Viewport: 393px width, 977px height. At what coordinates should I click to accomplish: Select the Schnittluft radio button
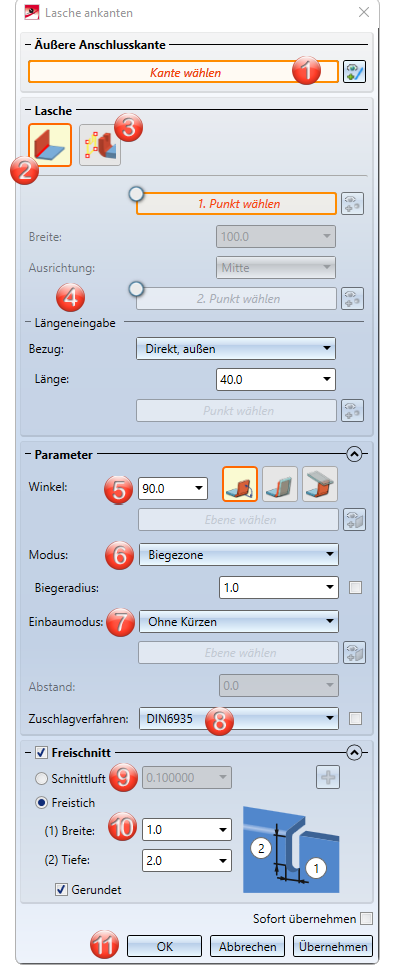coord(42,778)
